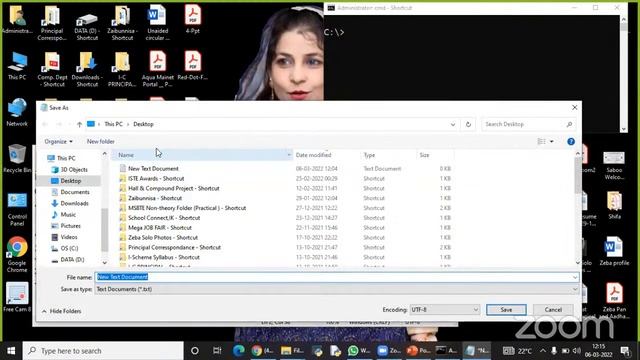The width and height of the screenshot is (640, 360).
Task: Click the Cancel button
Action: tap(553, 310)
